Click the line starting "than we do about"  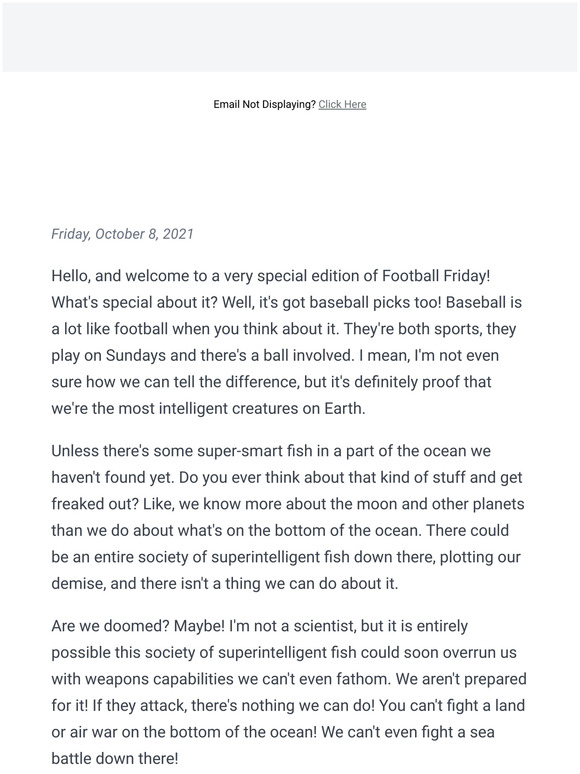tap(280, 531)
